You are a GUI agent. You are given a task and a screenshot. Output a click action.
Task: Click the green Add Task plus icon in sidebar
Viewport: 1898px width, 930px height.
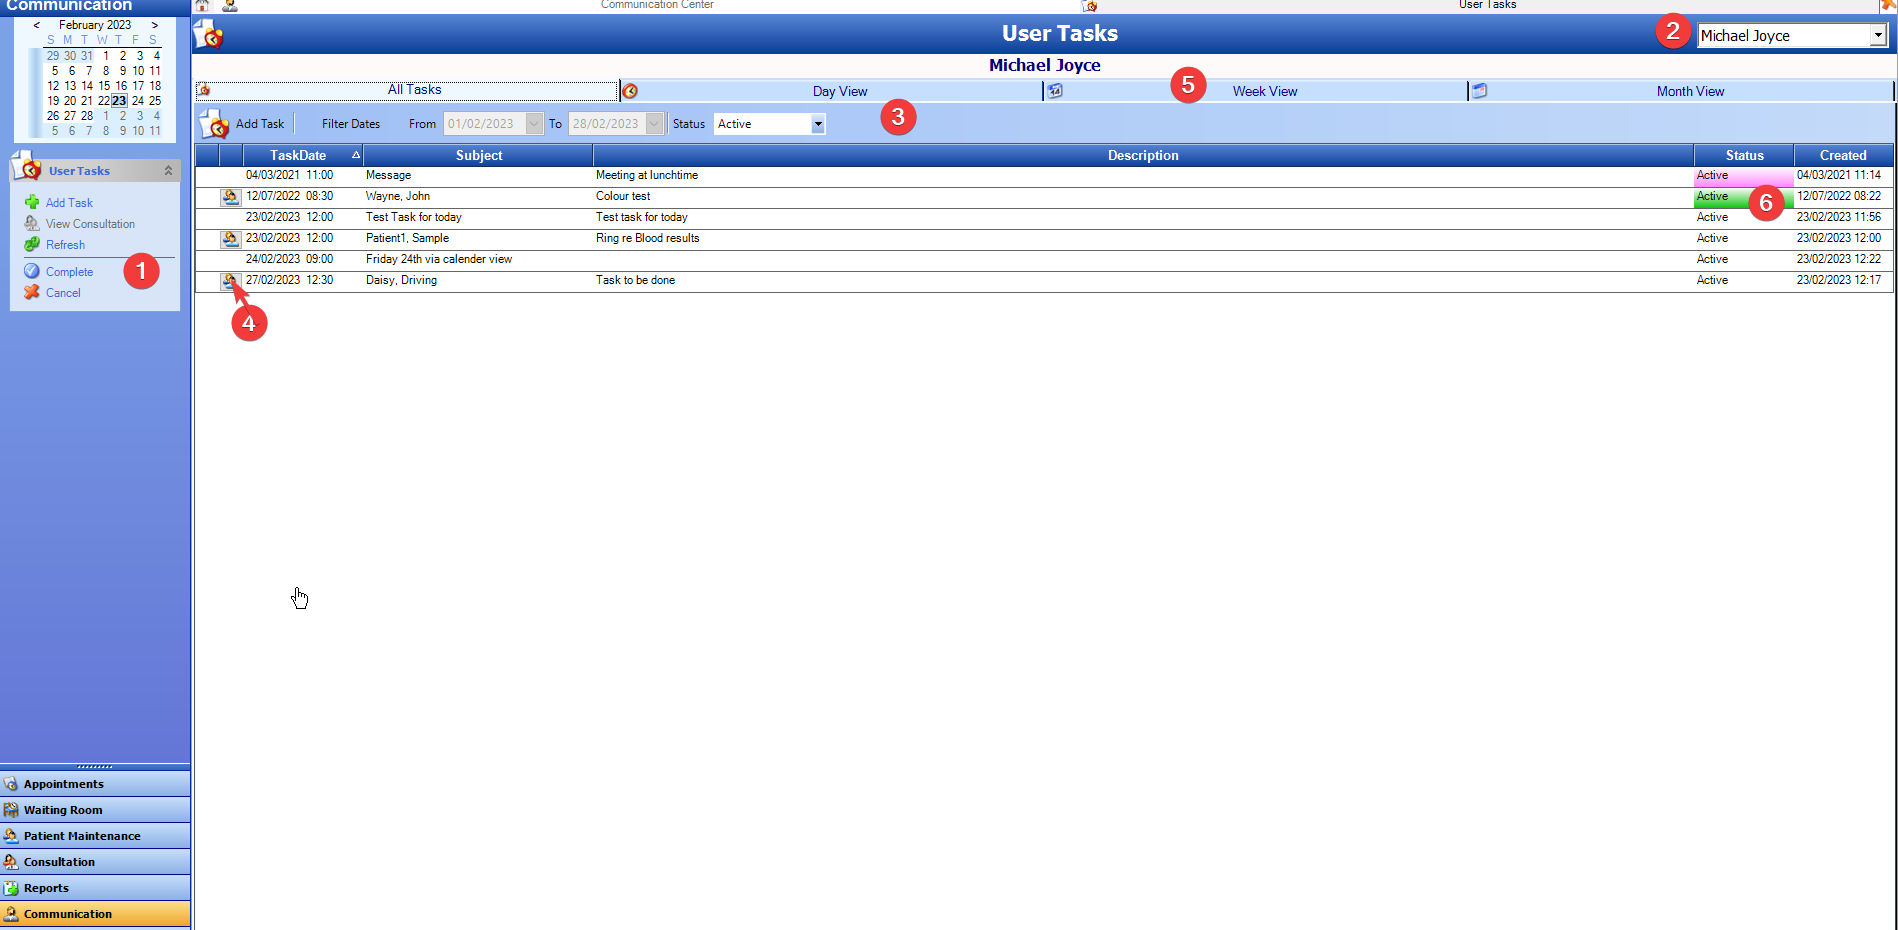coord(32,202)
